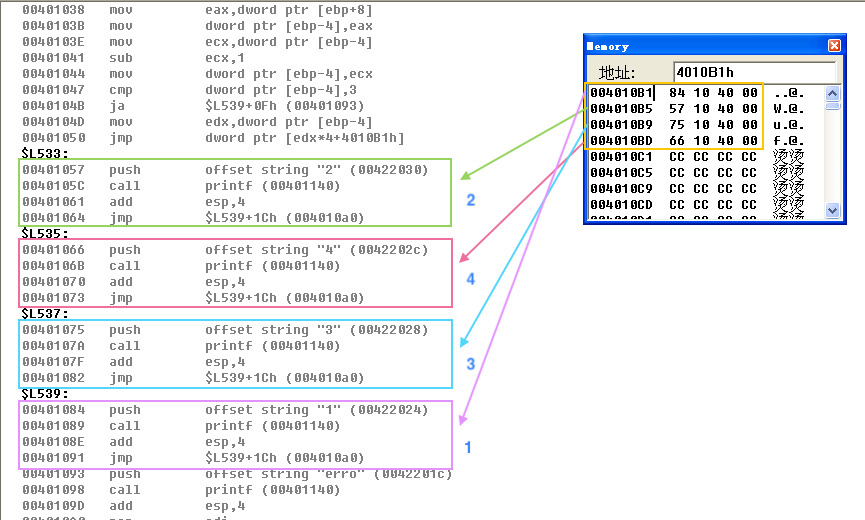The height and width of the screenshot is (520, 865).
Task: Click bytes 75 10 40 00 in memory
Action: [x=713, y=125]
